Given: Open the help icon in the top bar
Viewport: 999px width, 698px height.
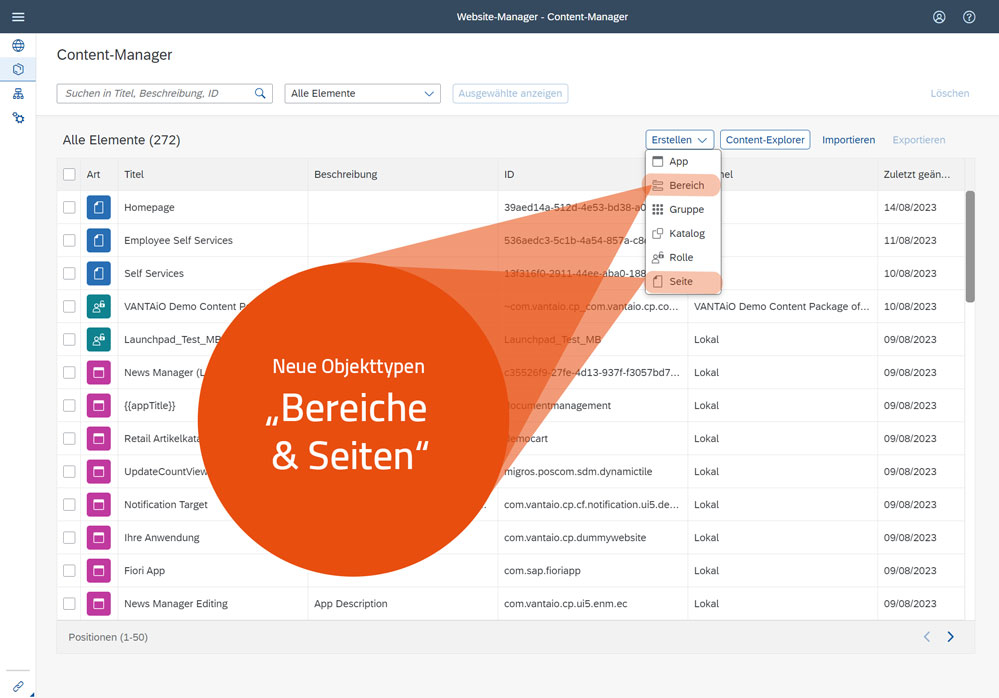Looking at the screenshot, I should 968,16.
